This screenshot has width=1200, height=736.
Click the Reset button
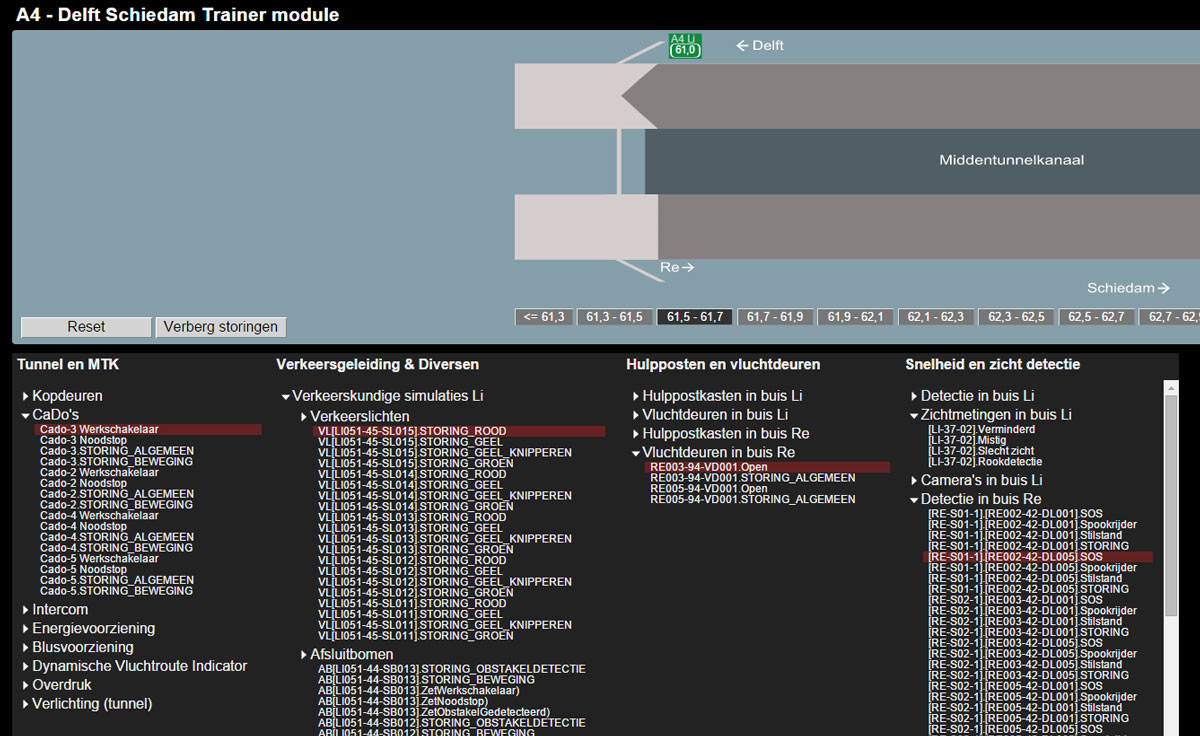pos(86,327)
